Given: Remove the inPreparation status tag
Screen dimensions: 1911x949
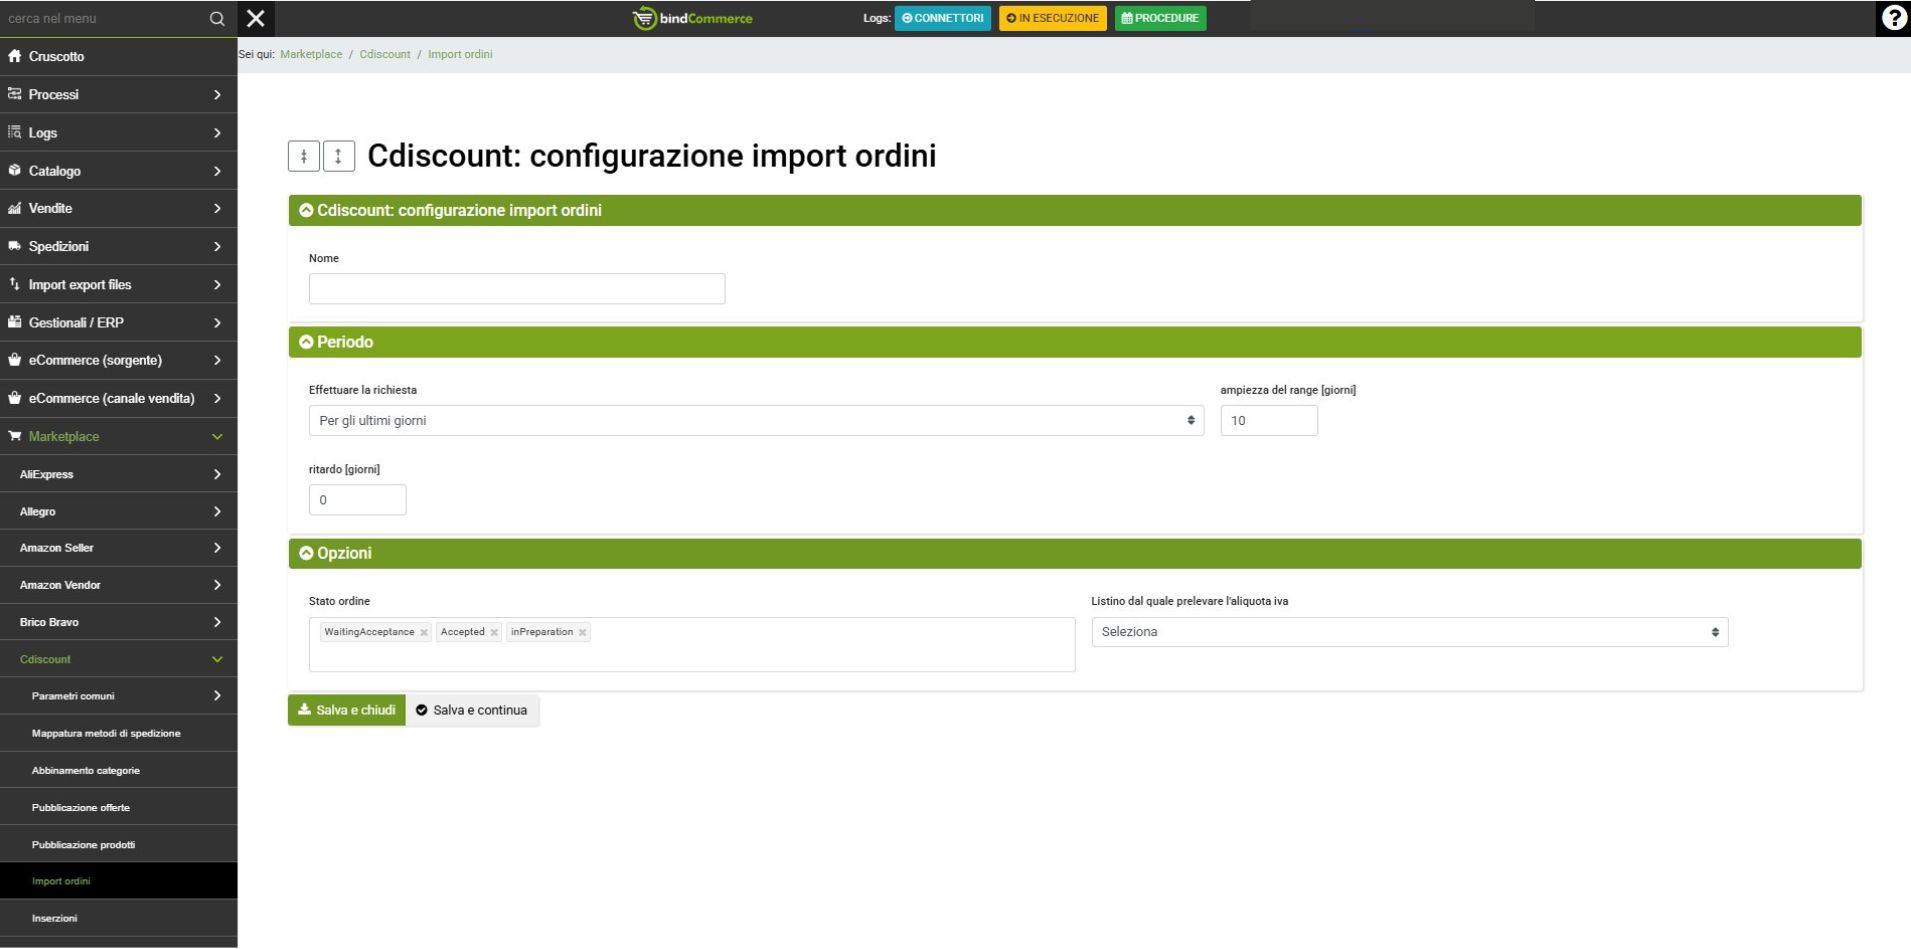Looking at the screenshot, I should tap(582, 633).
